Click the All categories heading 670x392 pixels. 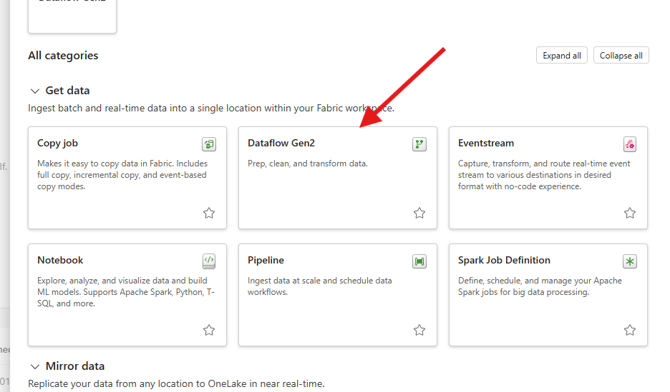pyautogui.click(x=63, y=56)
